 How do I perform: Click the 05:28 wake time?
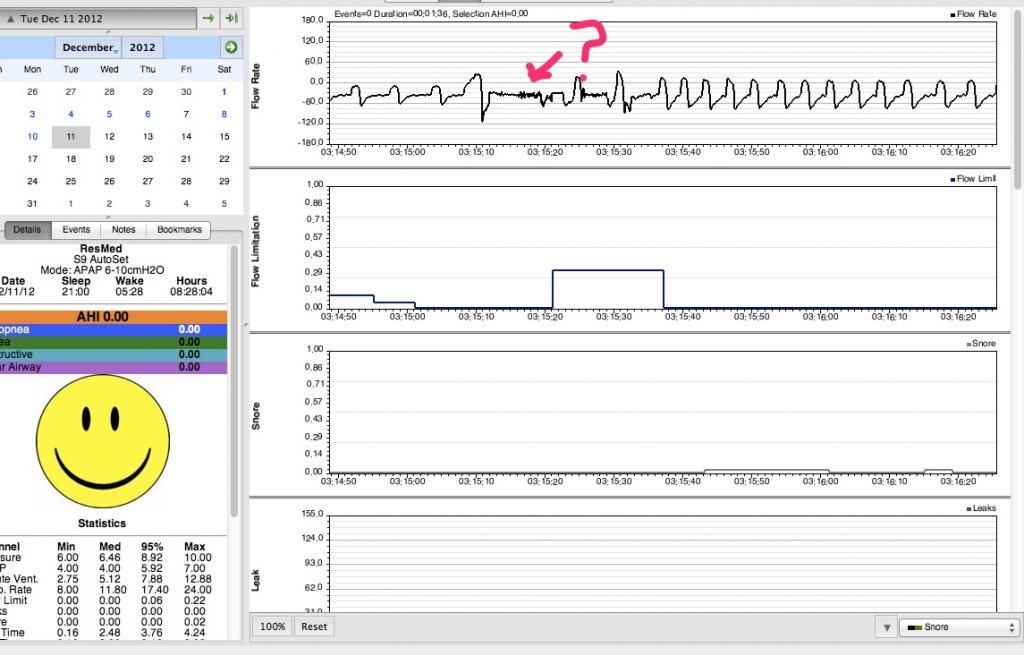tap(129, 292)
